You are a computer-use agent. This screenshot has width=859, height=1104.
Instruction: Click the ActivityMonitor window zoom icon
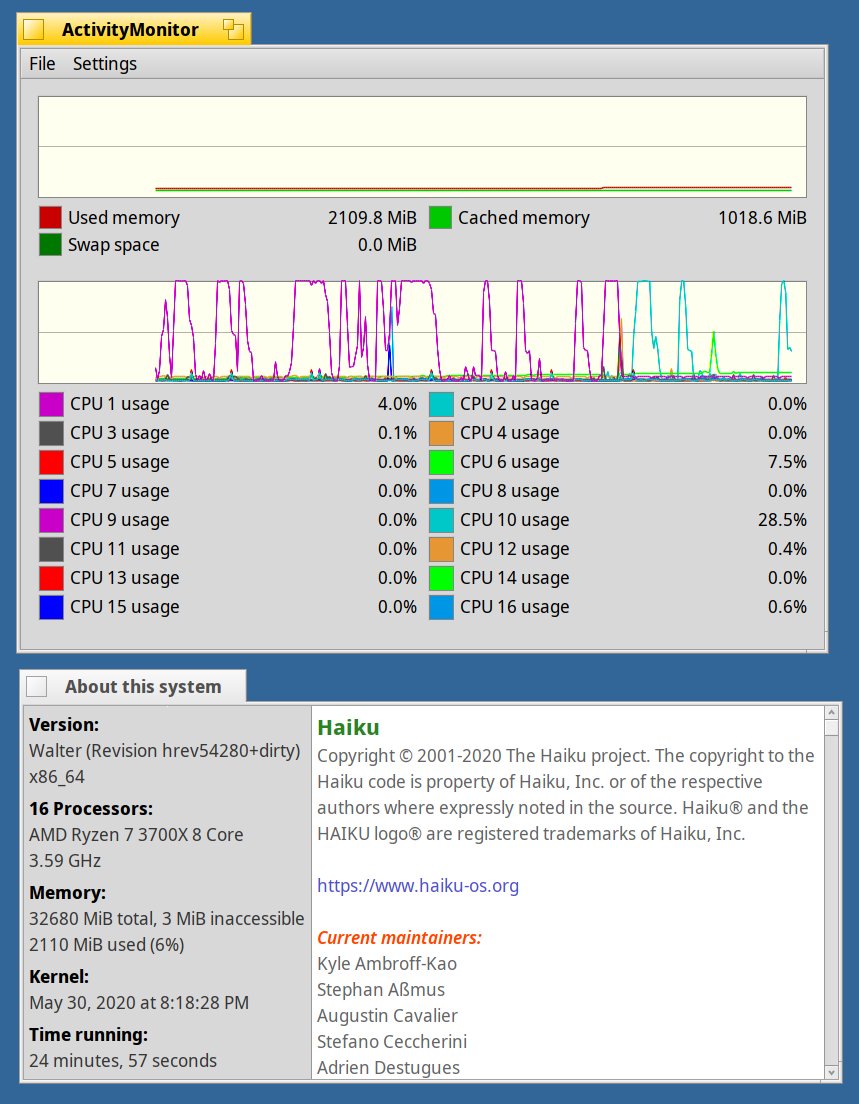pos(234,30)
